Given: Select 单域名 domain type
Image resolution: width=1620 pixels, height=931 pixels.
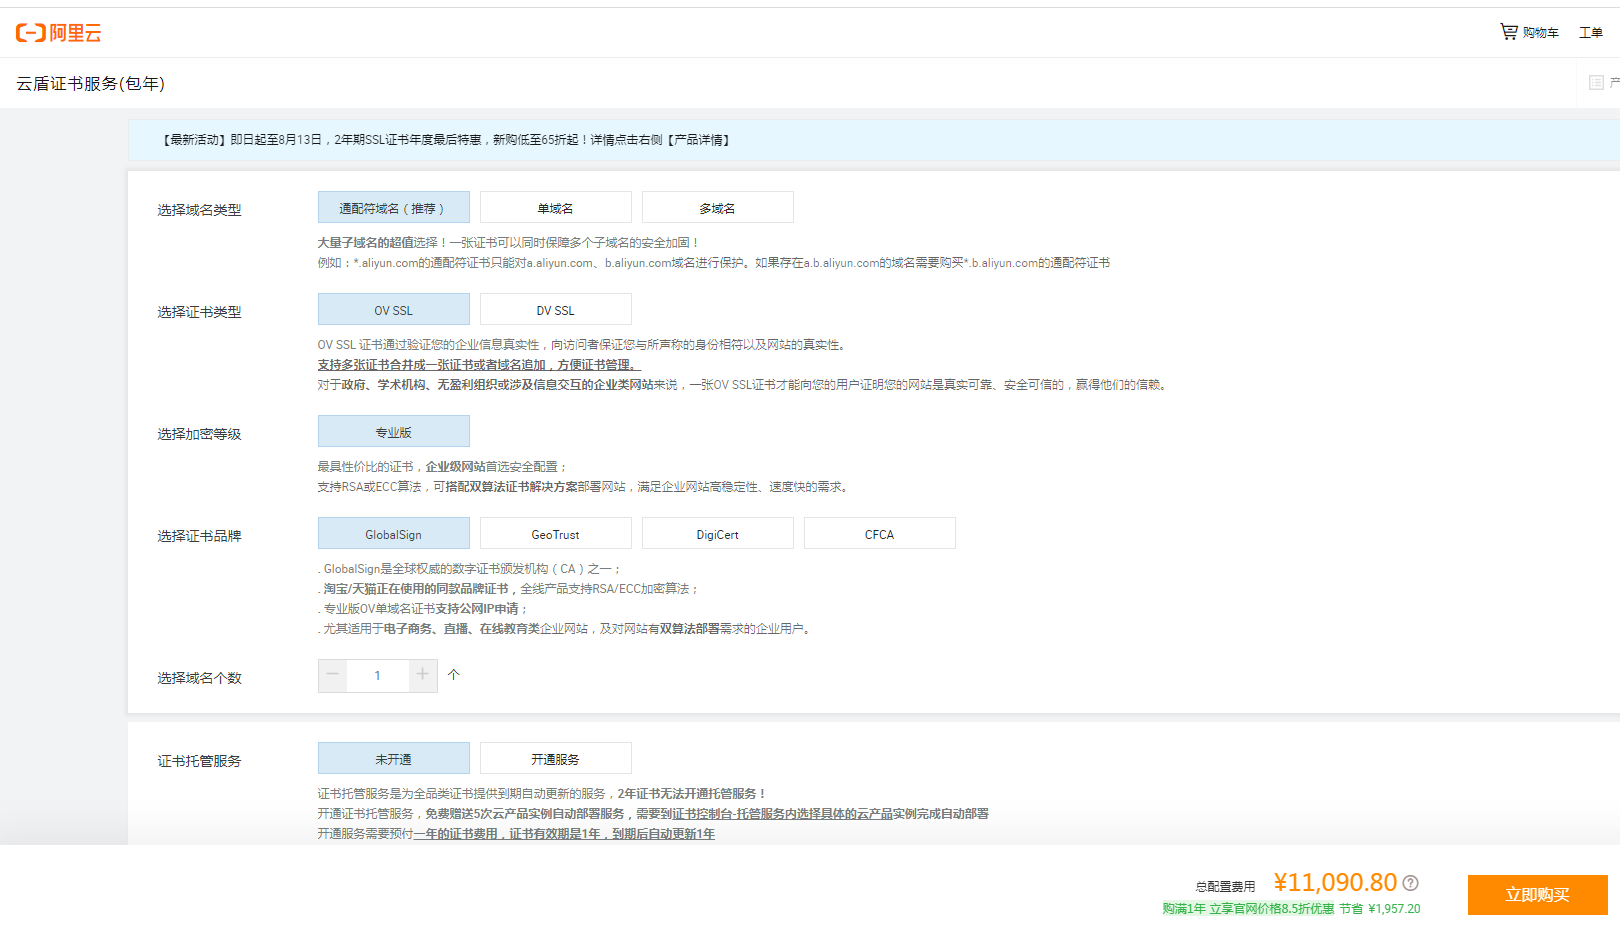Looking at the screenshot, I should (556, 208).
